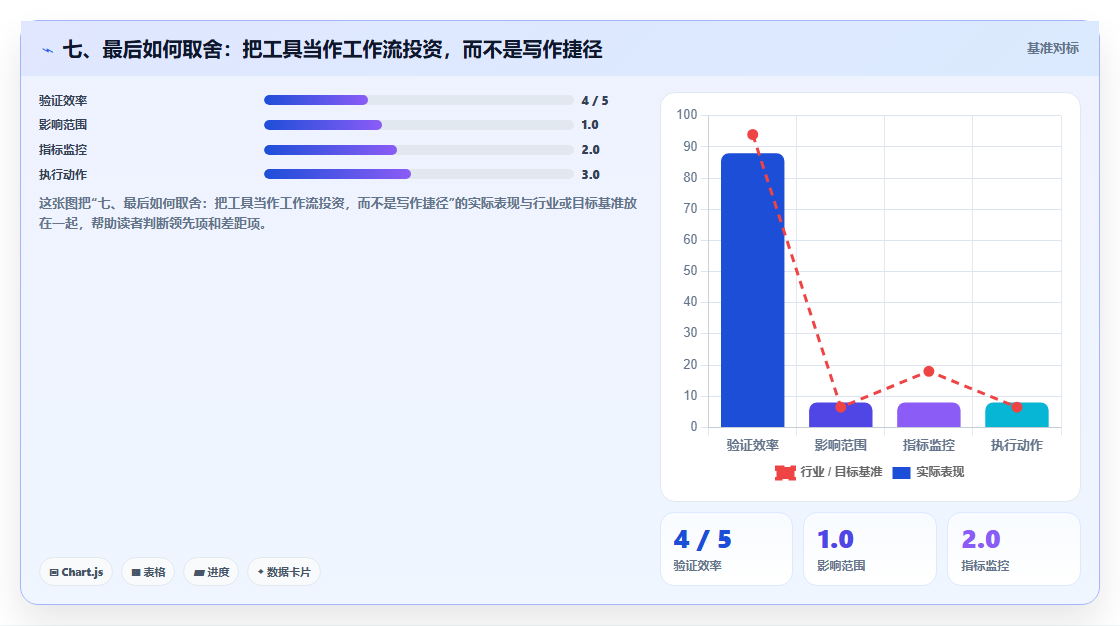Click the lightning icon beside the title
This screenshot has width=1120, height=626.
[47, 50]
